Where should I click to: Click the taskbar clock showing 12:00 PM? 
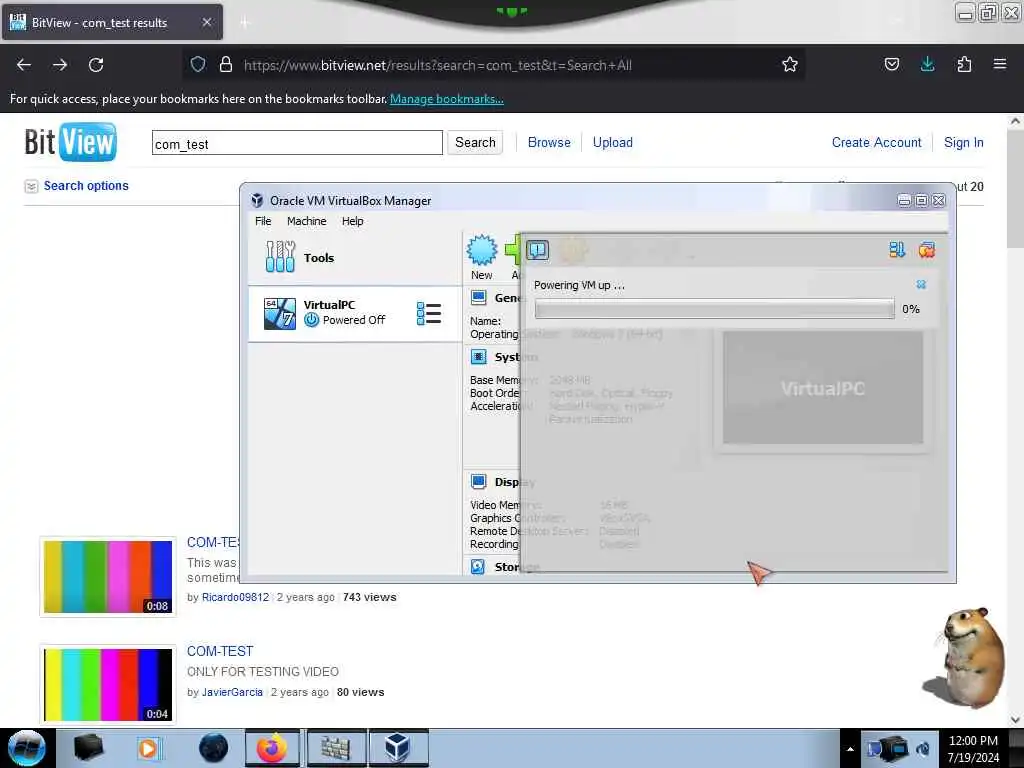[x=973, y=748]
